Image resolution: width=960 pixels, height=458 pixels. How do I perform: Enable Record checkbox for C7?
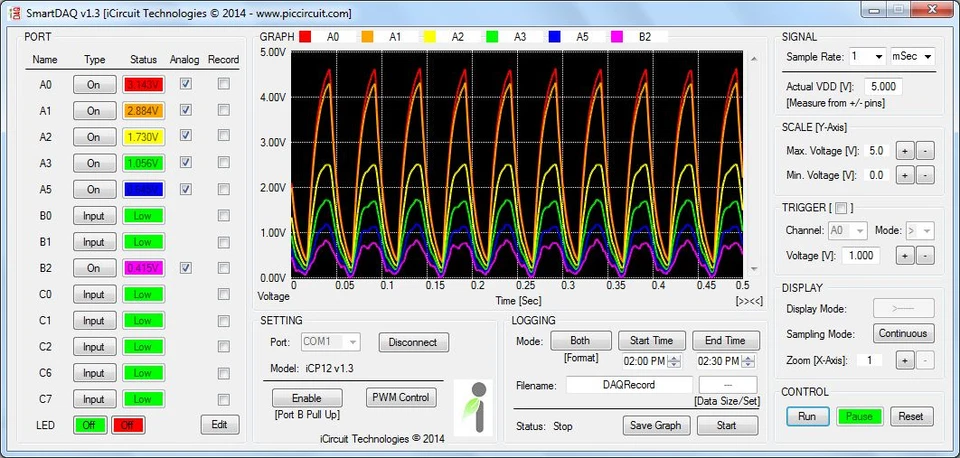[223, 399]
